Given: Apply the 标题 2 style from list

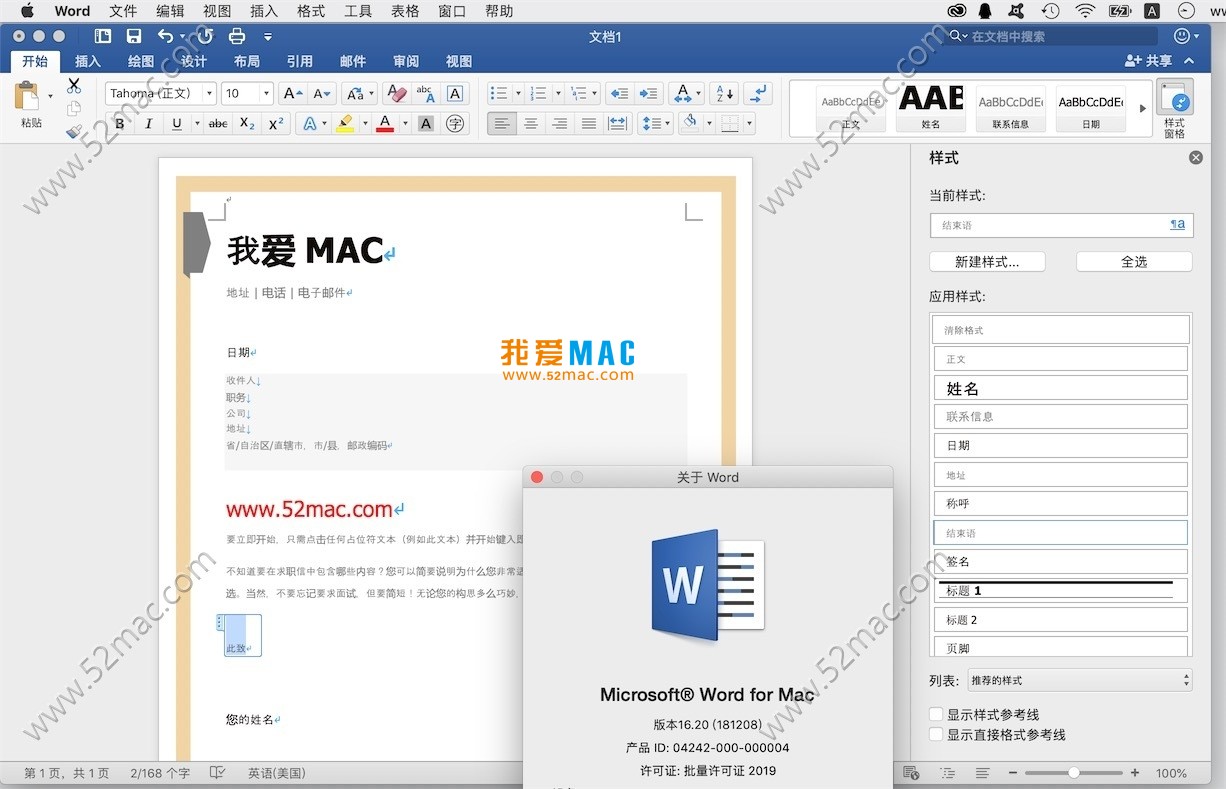Looking at the screenshot, I should (1061, 620).
